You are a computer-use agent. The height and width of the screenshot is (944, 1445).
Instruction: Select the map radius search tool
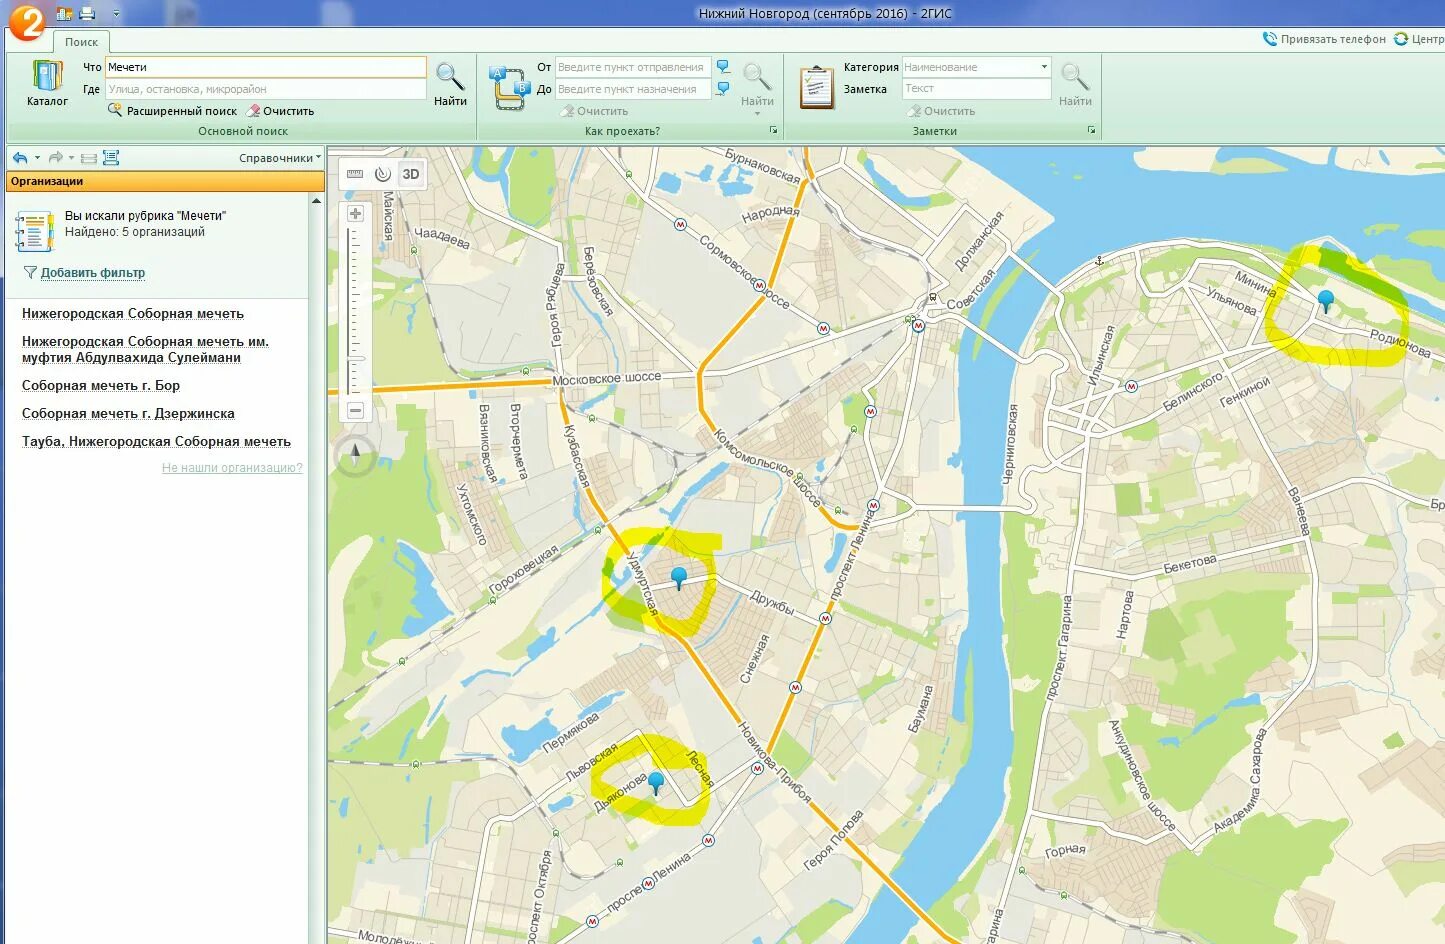click(x=383, y=174)
